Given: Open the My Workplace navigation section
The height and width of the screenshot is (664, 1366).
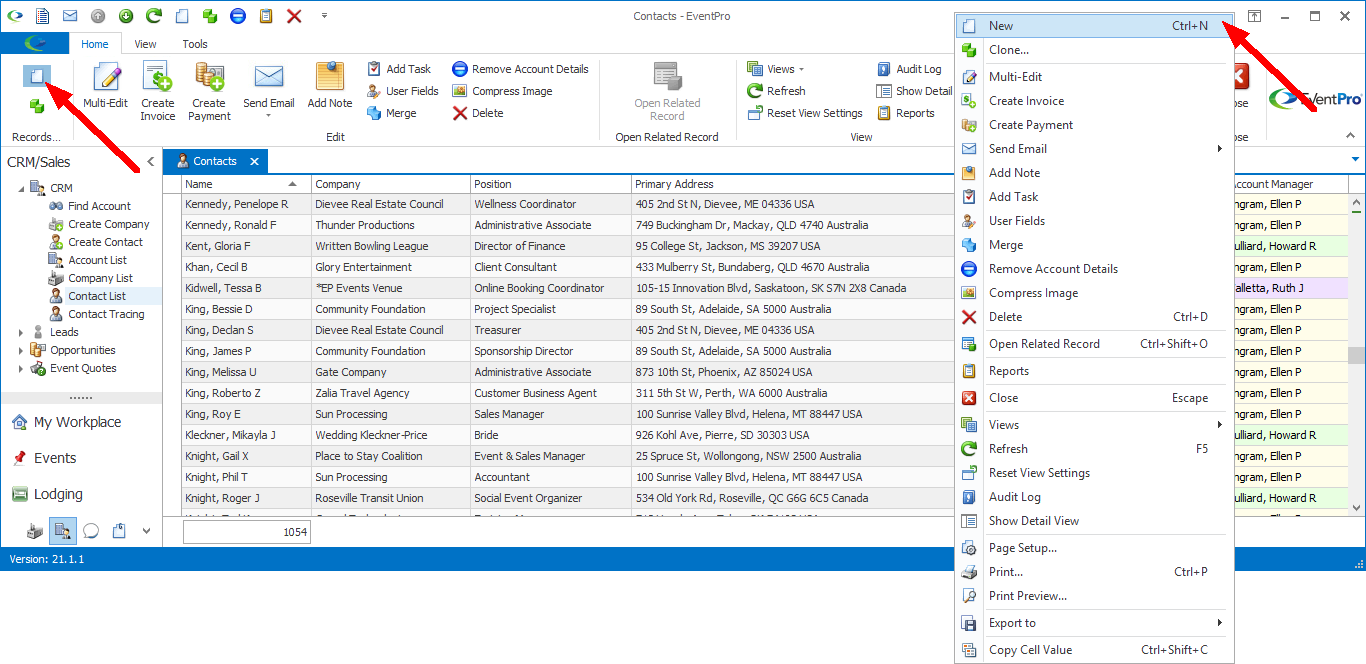Looking at the screenshot, I should [80, 422].
